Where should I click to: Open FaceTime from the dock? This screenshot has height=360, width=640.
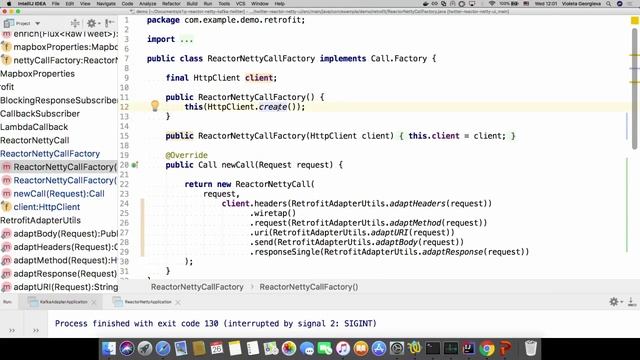(324, 349)
